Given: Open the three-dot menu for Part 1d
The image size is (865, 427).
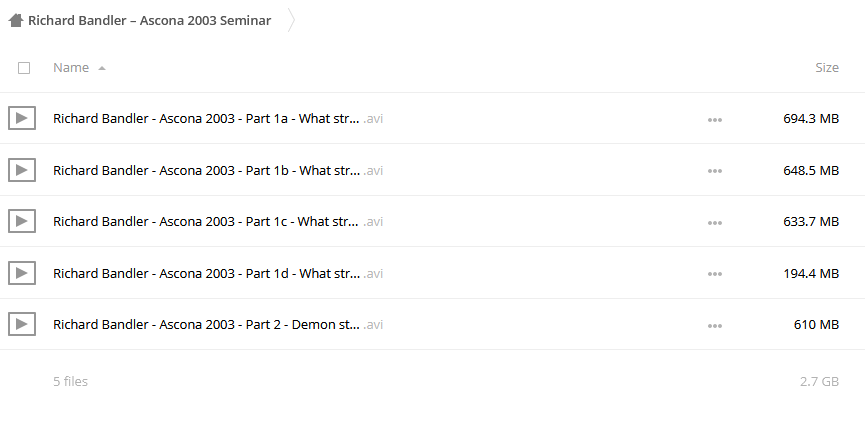Looking at the screenshot, I should (x=714, y=274).
